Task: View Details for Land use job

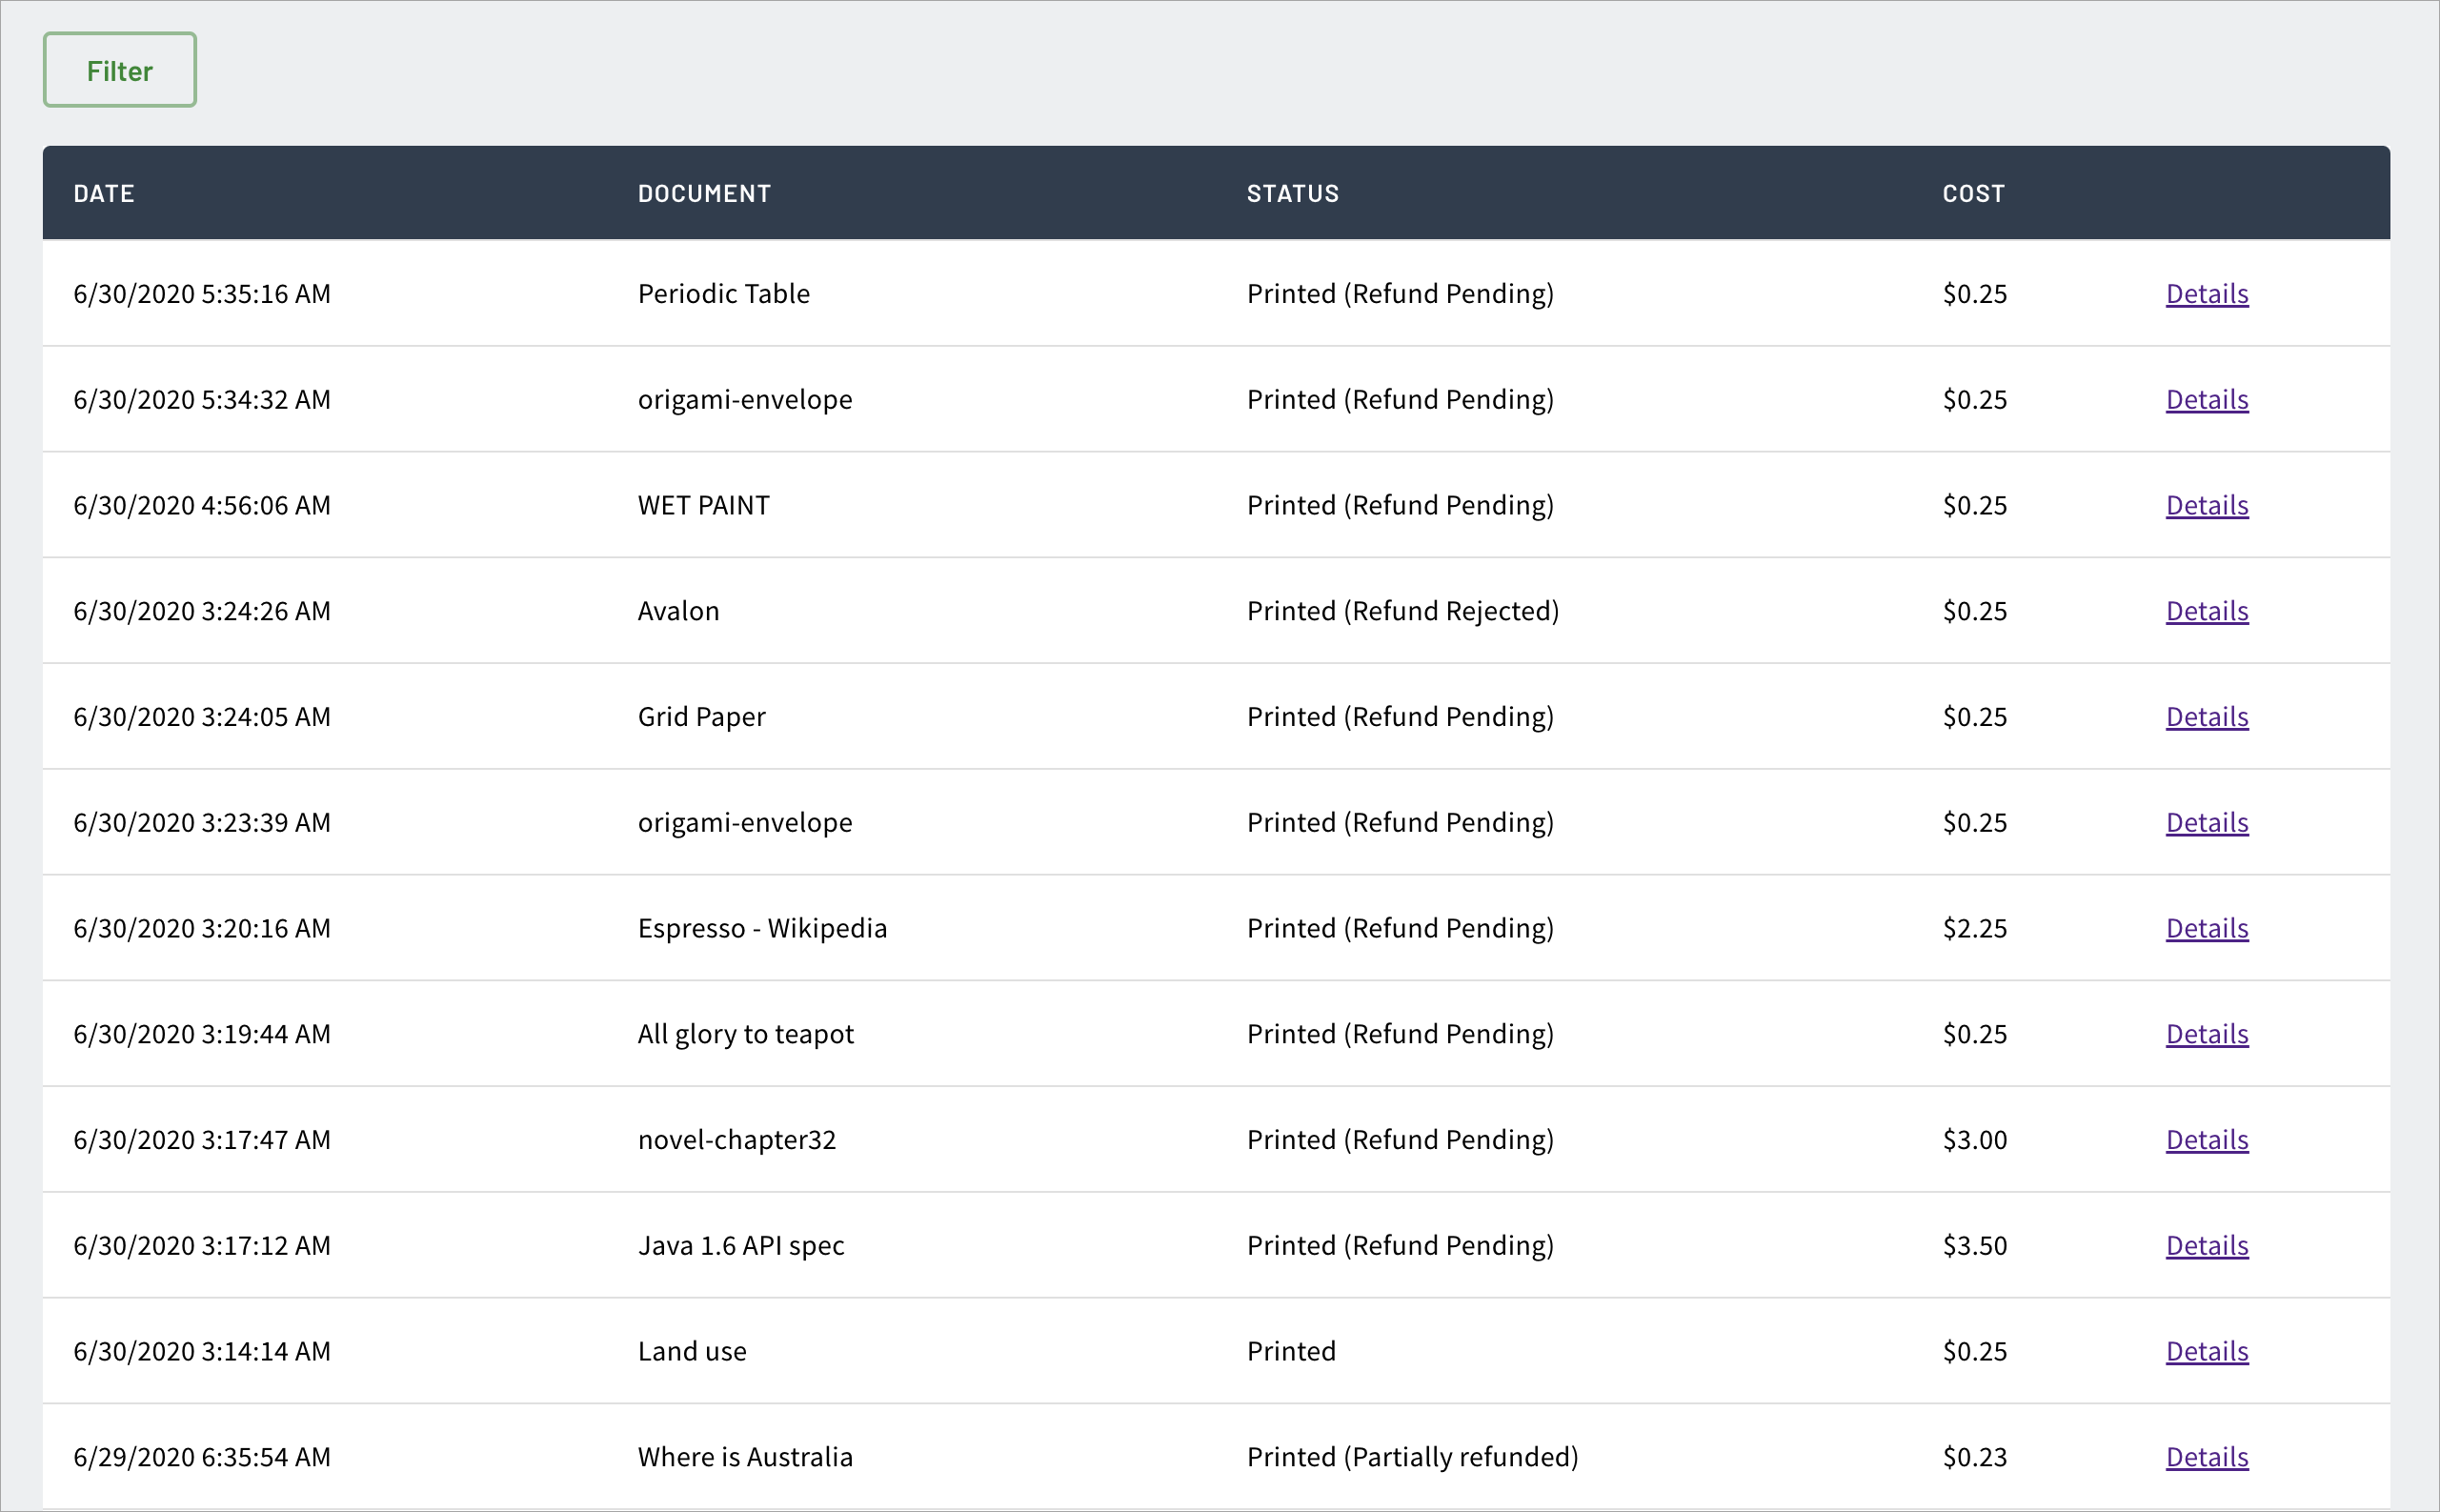Action: coord(2206,1352)
